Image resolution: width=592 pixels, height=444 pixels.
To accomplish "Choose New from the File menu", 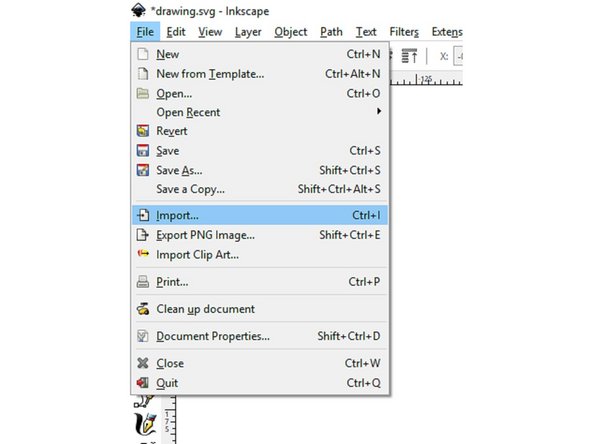I will pos(260,54).
